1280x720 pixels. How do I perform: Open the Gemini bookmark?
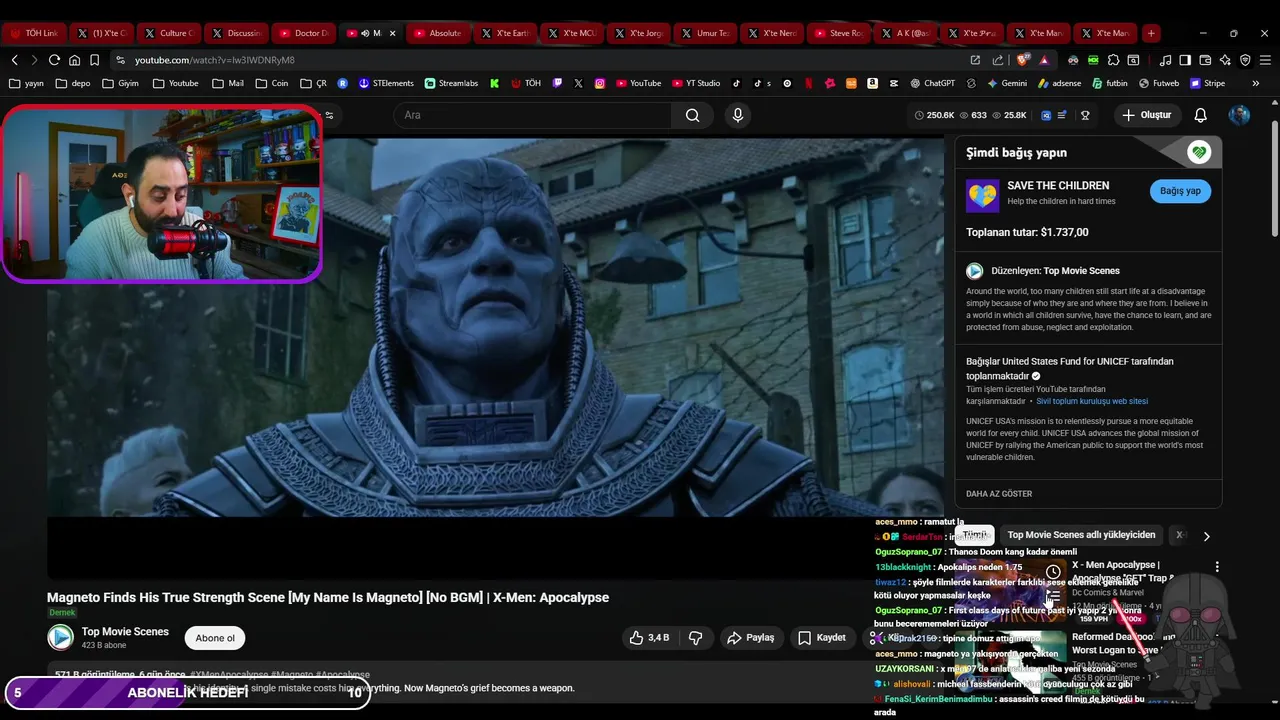(x=1007, y=83)
